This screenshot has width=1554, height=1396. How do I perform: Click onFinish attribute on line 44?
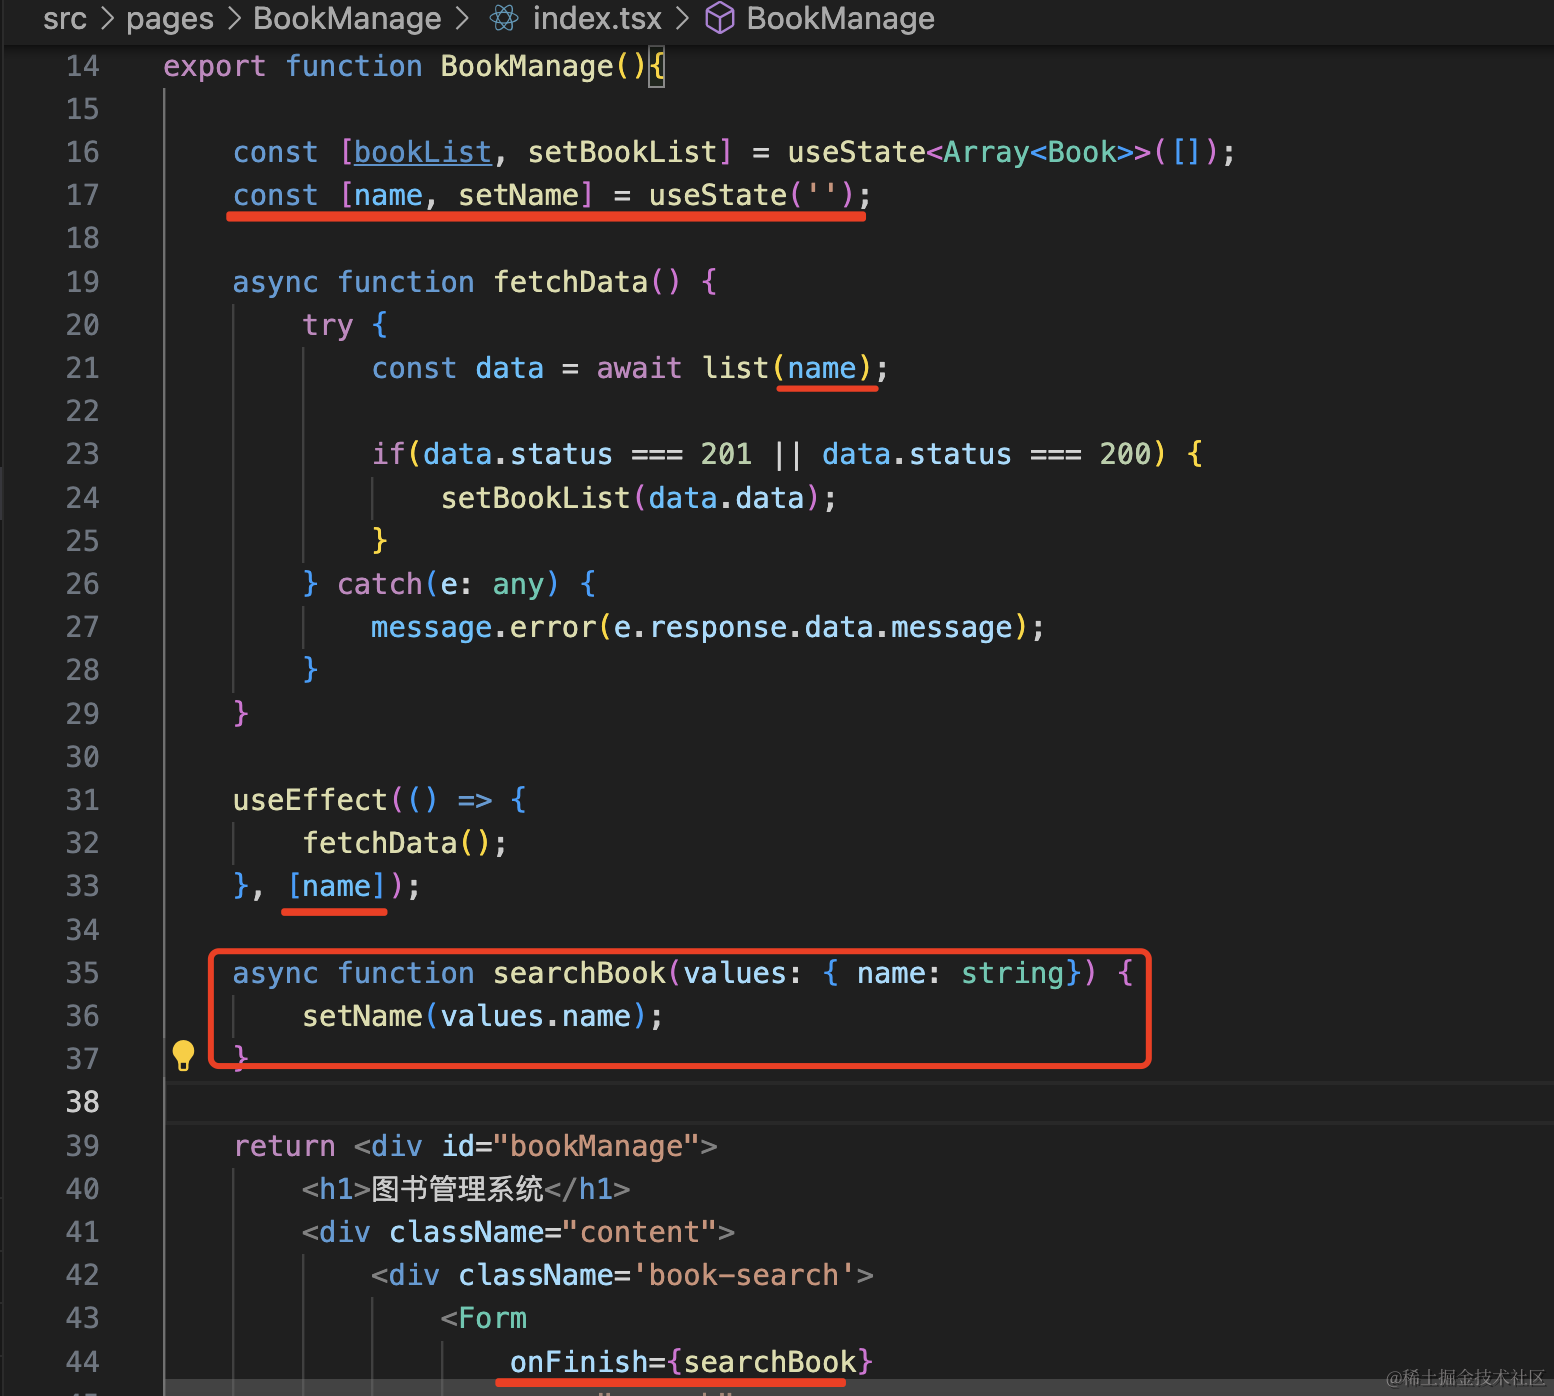pos(579,1362)
